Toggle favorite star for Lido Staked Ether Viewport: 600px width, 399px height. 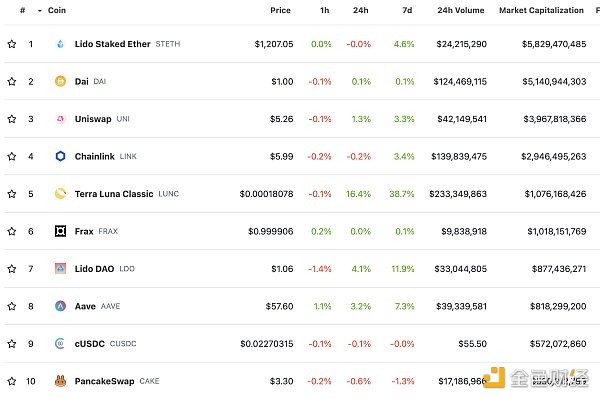pyautogui.click(x=12, y=44)
